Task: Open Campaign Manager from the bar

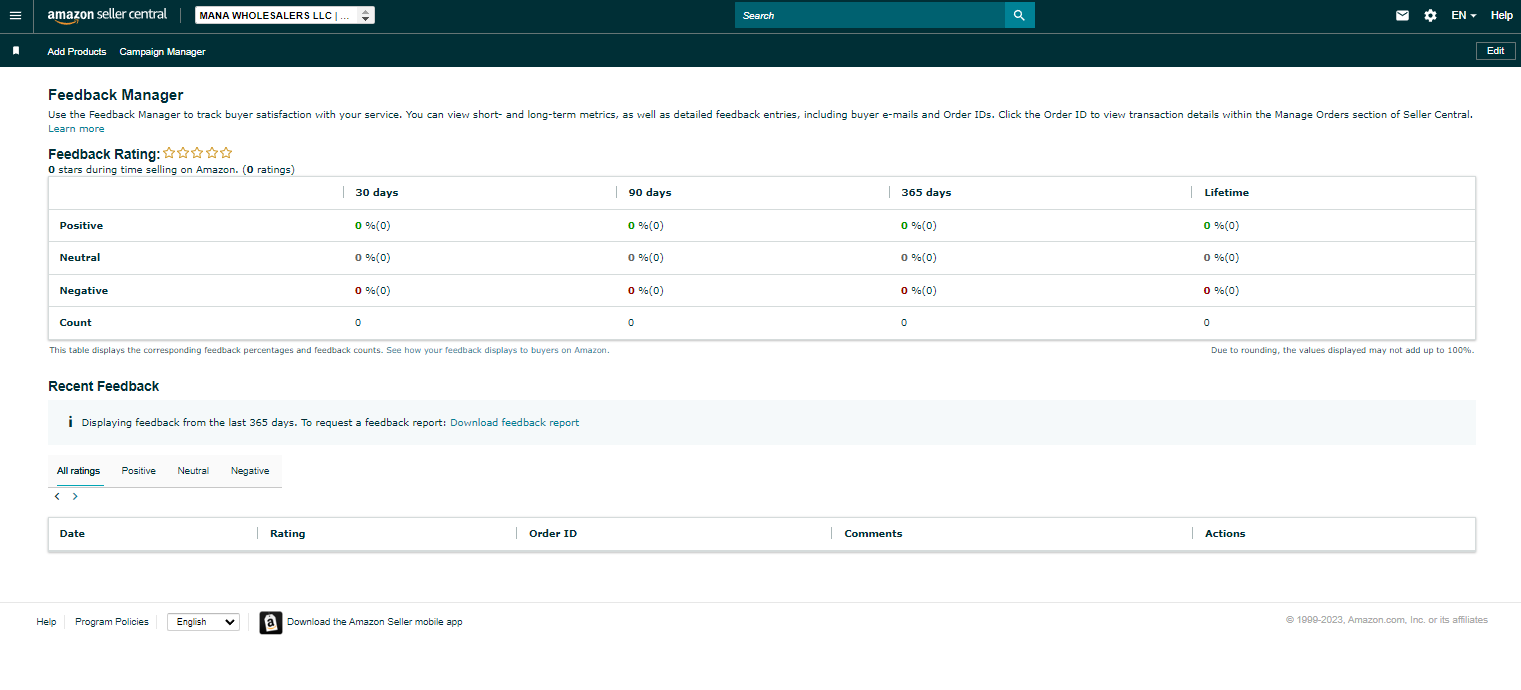Action: (162, 51)
